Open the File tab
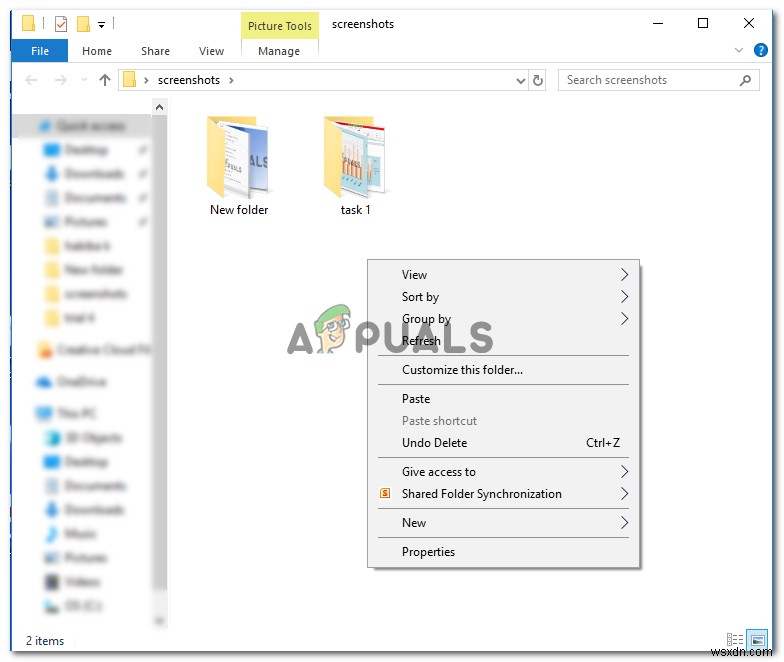Image resolution: width=784 pixels, height=662 pixels. [x=40, y=51]
